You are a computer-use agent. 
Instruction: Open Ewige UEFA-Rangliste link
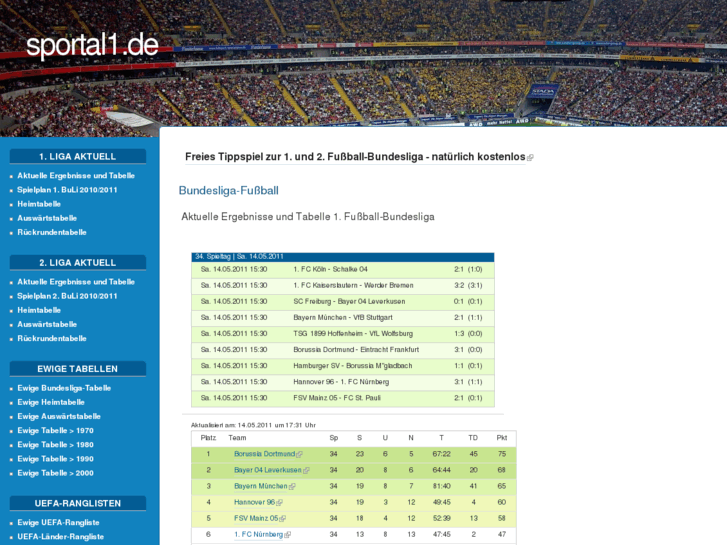pyautogui.click(x=58, y=522)
